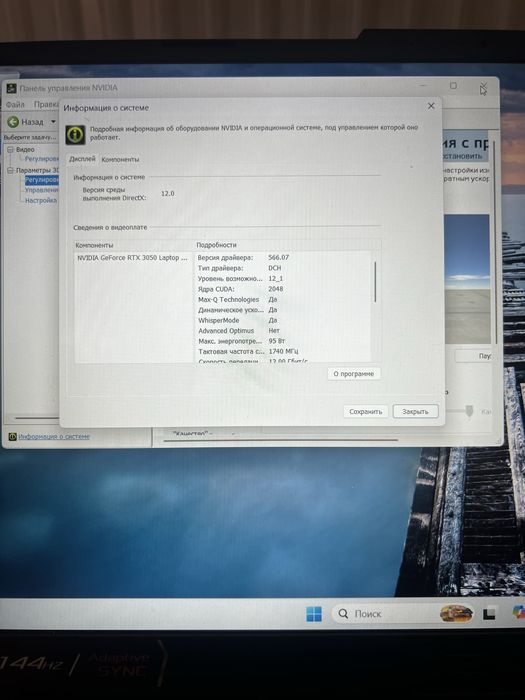Screen dimensions: 525x700
Task: Click the DirectX runtime version value 12.0
Action: (167, 193)
